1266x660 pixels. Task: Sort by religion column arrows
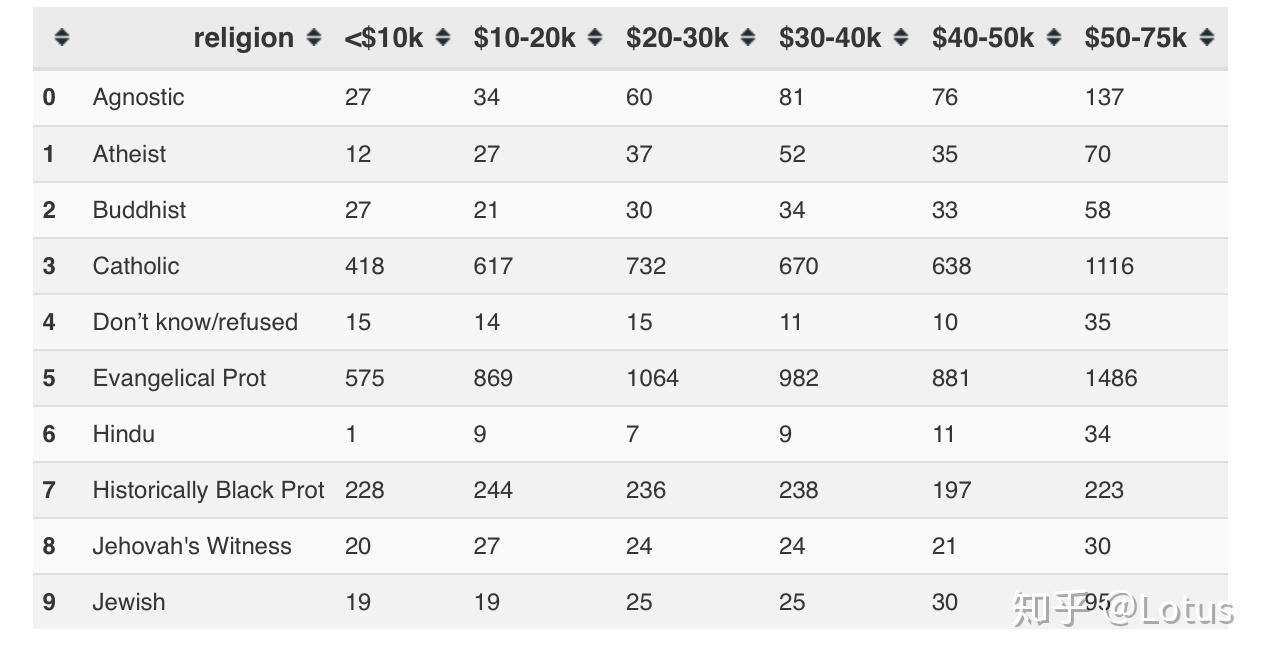click(x=314, y=38)
